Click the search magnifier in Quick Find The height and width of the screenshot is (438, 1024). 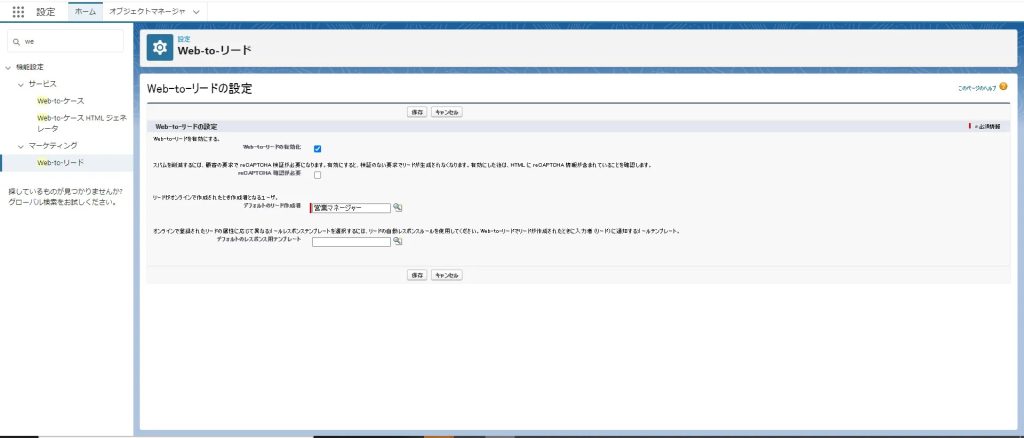(16, 41)
